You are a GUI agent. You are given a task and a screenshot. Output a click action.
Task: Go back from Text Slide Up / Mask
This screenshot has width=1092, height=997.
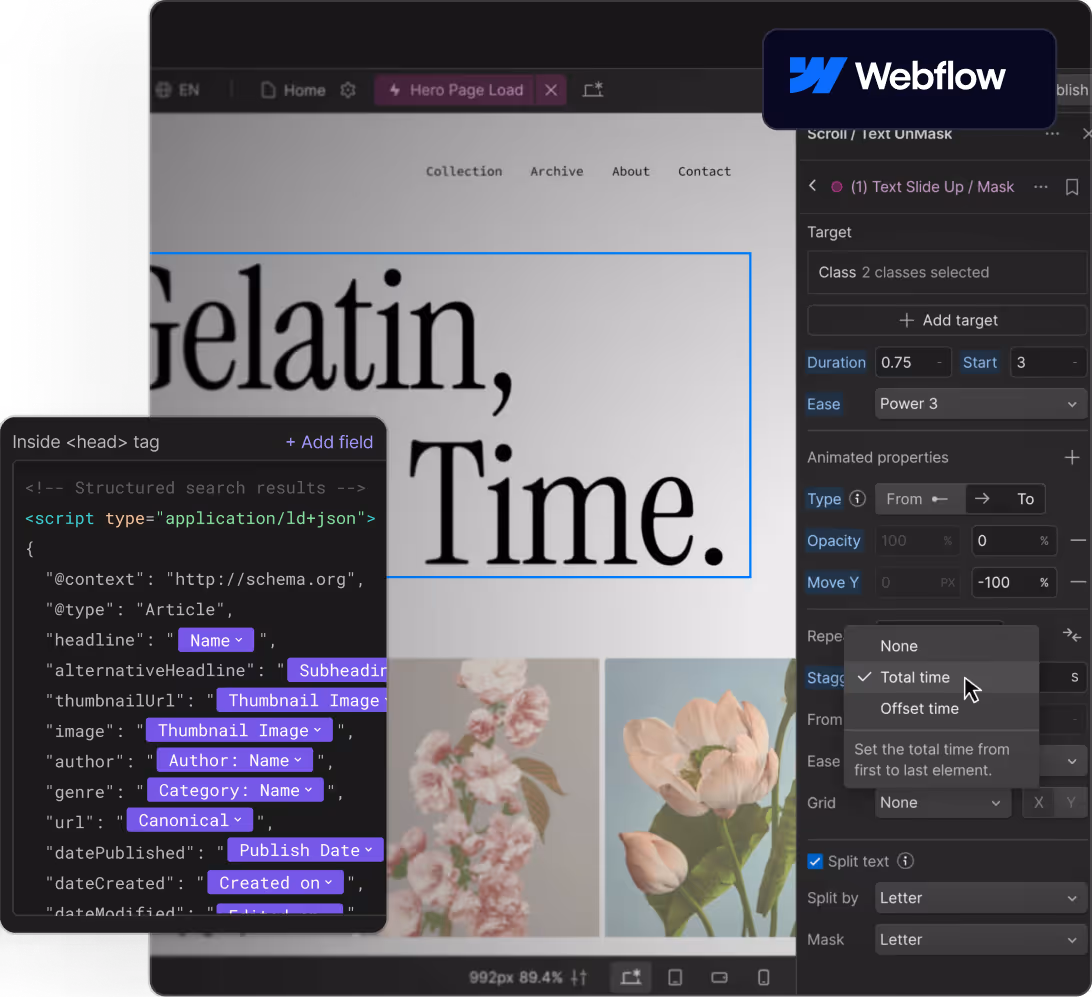coord(813,186)
